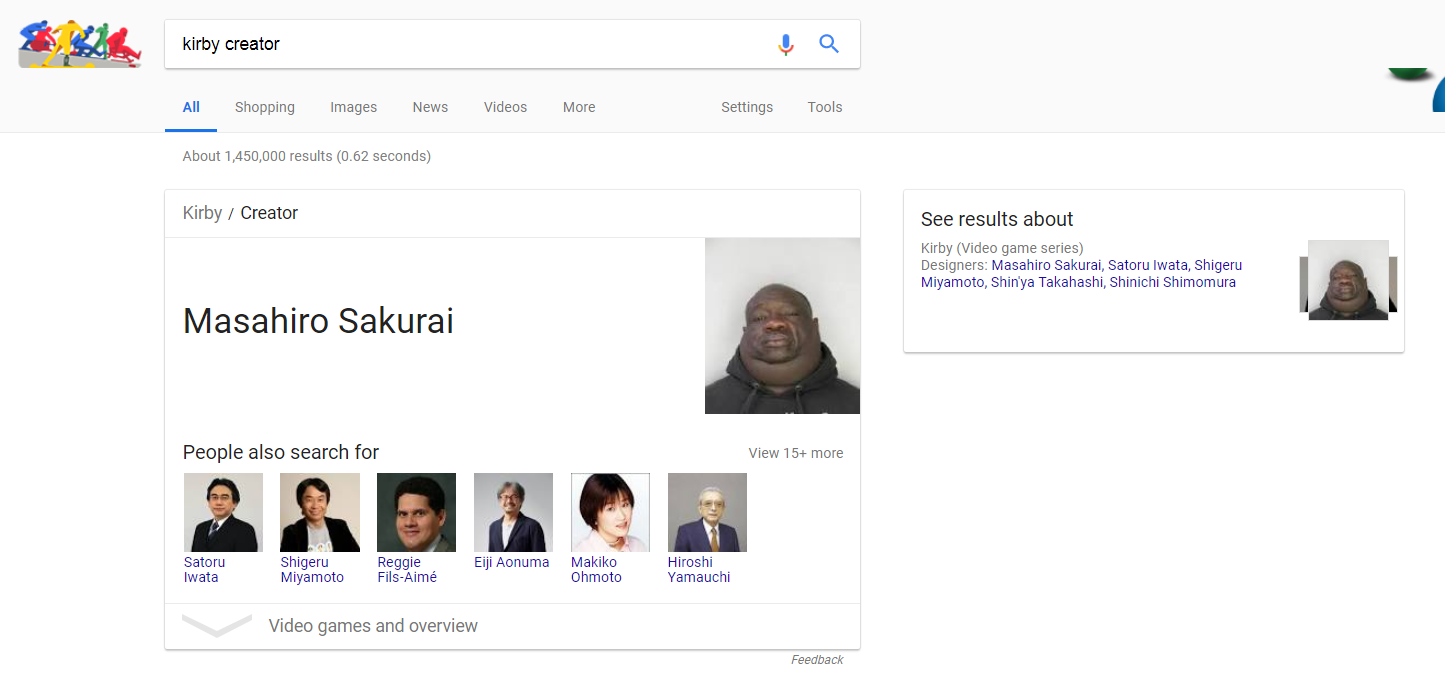
Task: Click the Eiji Aonuma name link
Action: click(512, 562)
